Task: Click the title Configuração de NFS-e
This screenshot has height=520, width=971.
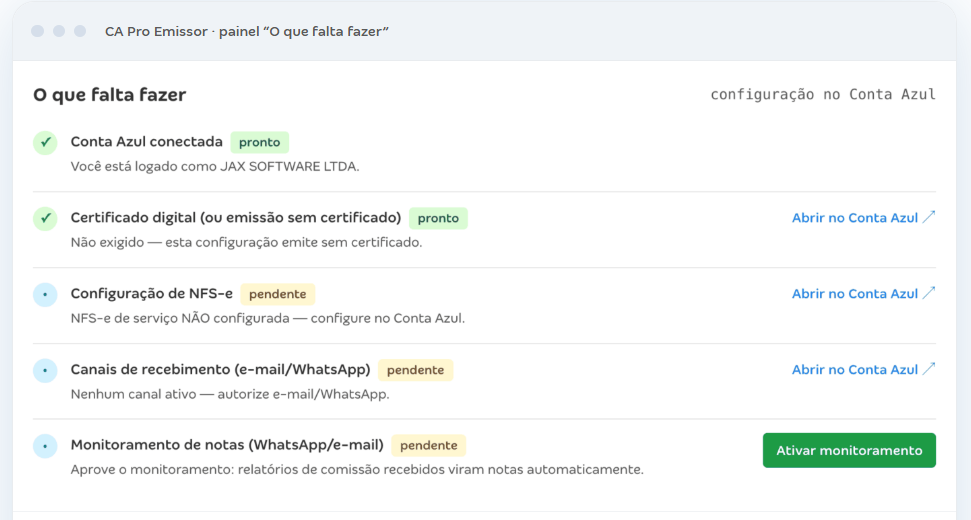Action: point(152,293)
